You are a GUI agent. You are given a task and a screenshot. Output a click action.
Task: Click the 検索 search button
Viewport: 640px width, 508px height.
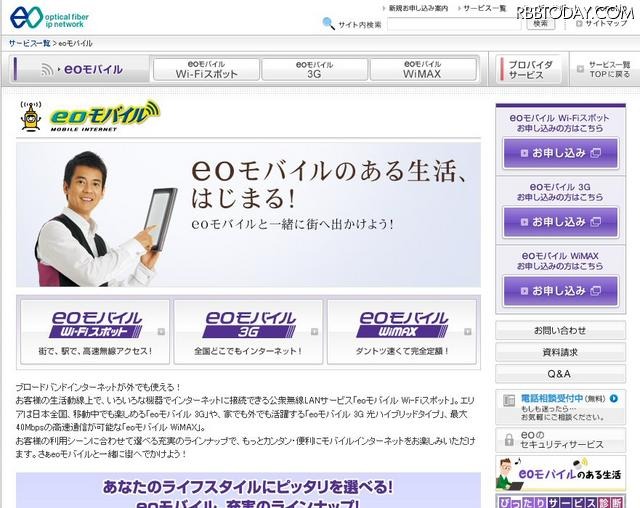click(541, 23)
